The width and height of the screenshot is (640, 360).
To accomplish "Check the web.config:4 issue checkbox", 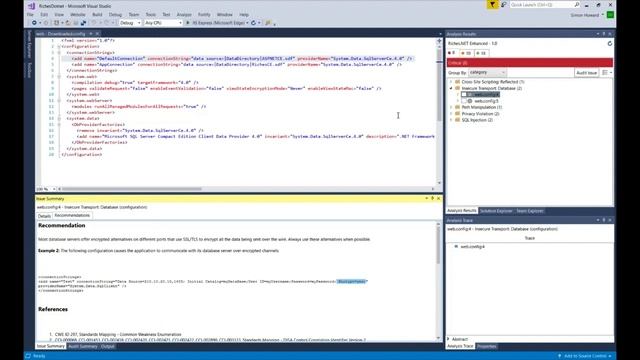I will 464,94.
